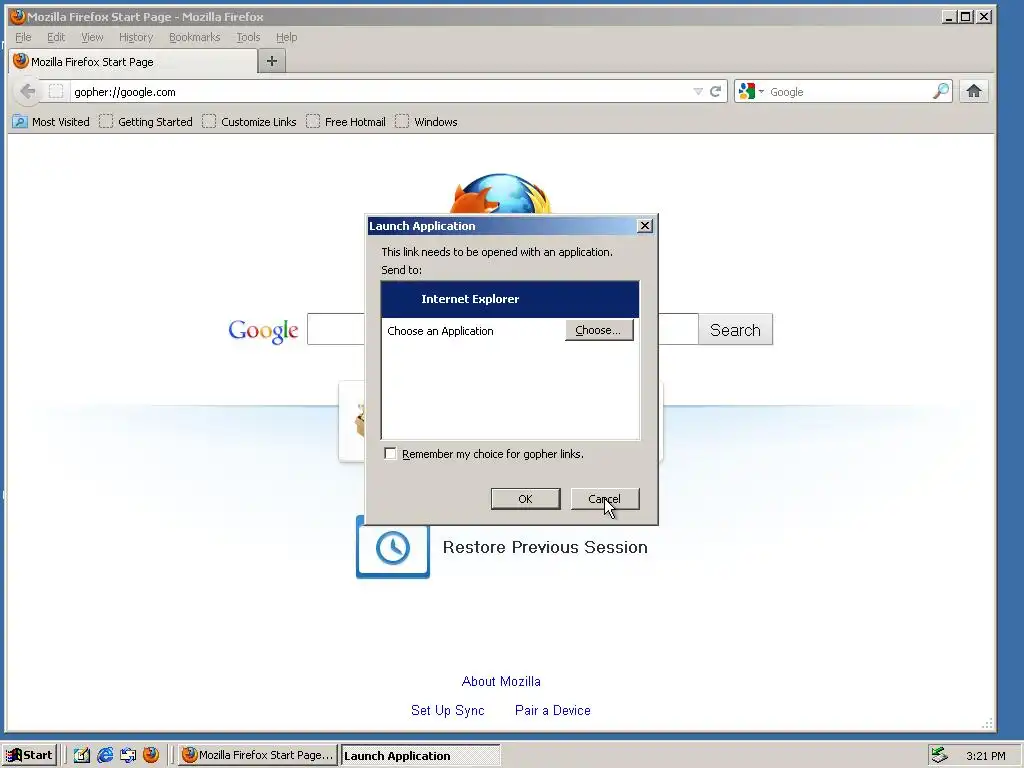Click the Most Visited bookmark icon

pyautogui.click(x=20, y=121)
